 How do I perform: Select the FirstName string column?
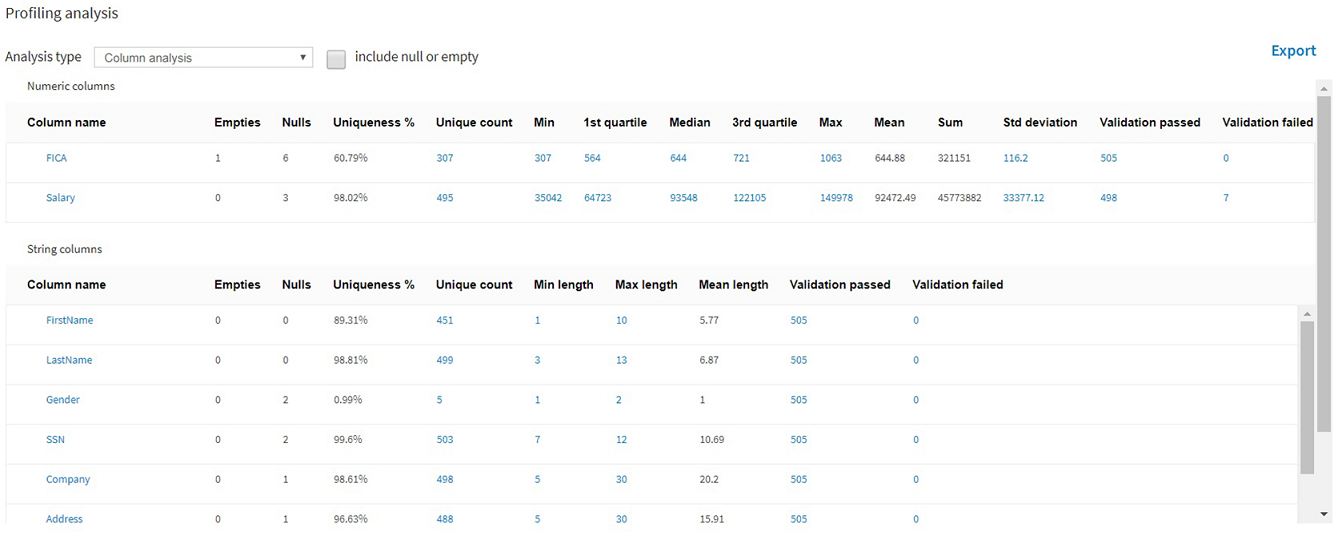tap(69, 320)
